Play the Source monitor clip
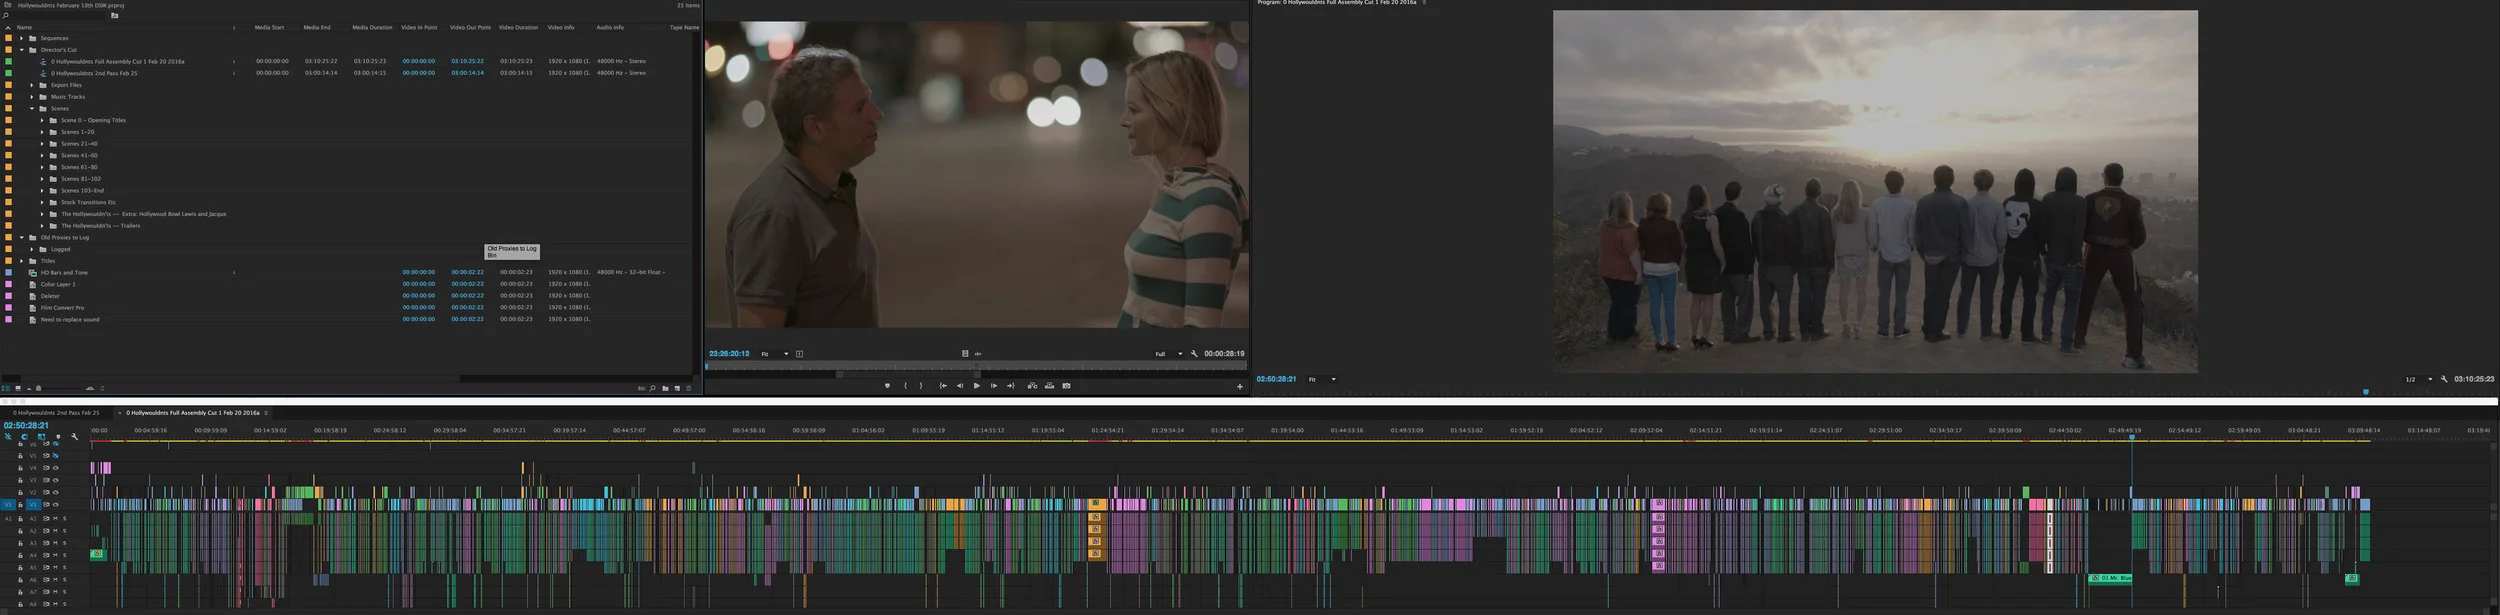Image resolution: width=2500 pixels, height=615 pixels. click(977, 386)
